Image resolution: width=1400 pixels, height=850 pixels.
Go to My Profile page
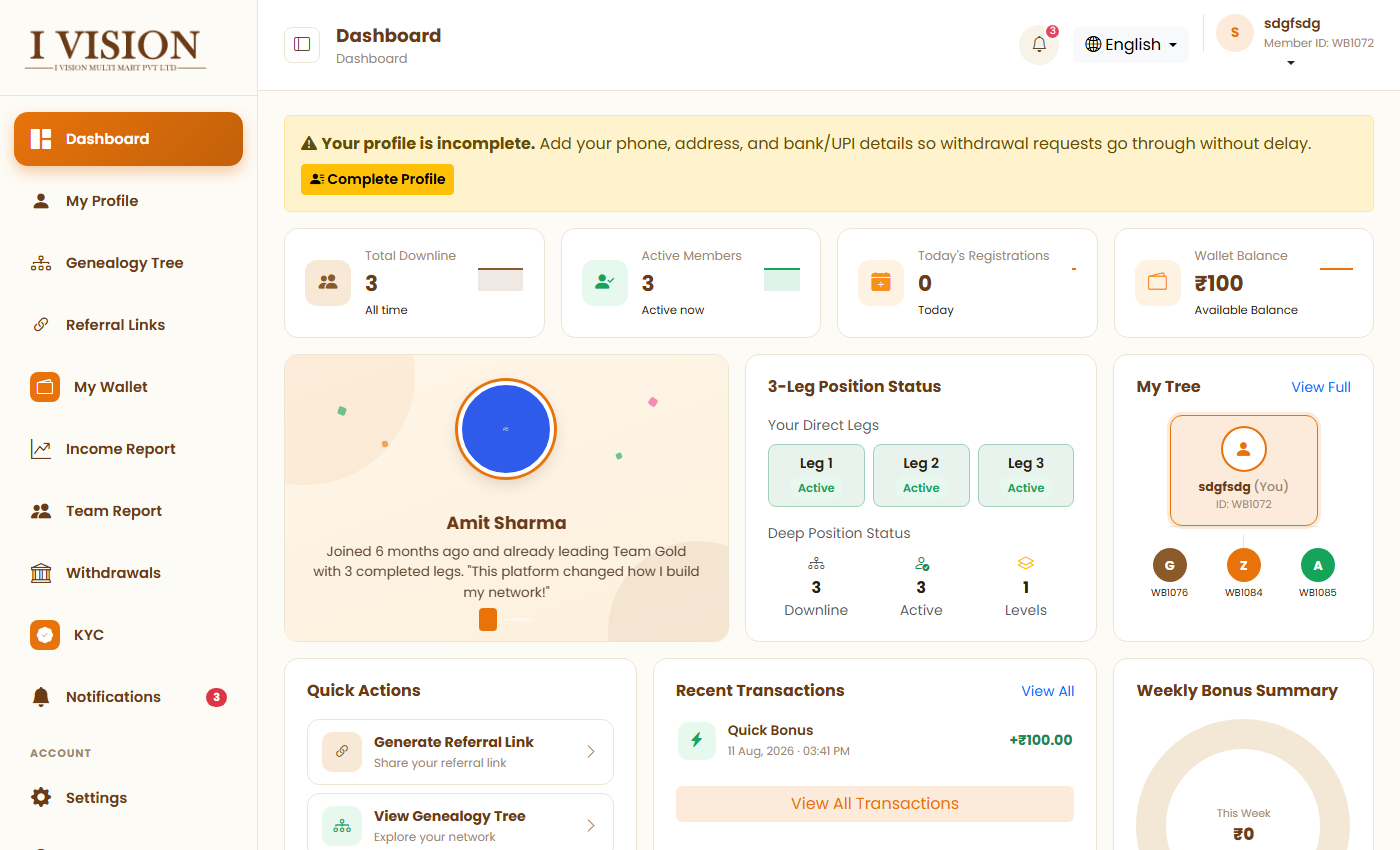point(128,201)
